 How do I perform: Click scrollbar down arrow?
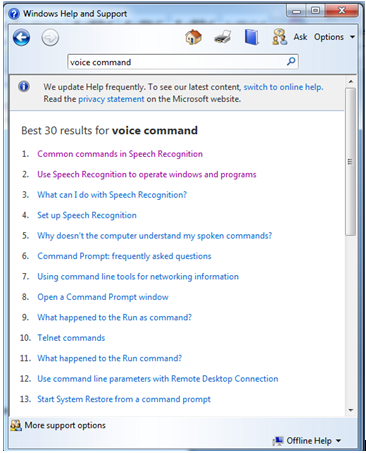tap(350, 410)
